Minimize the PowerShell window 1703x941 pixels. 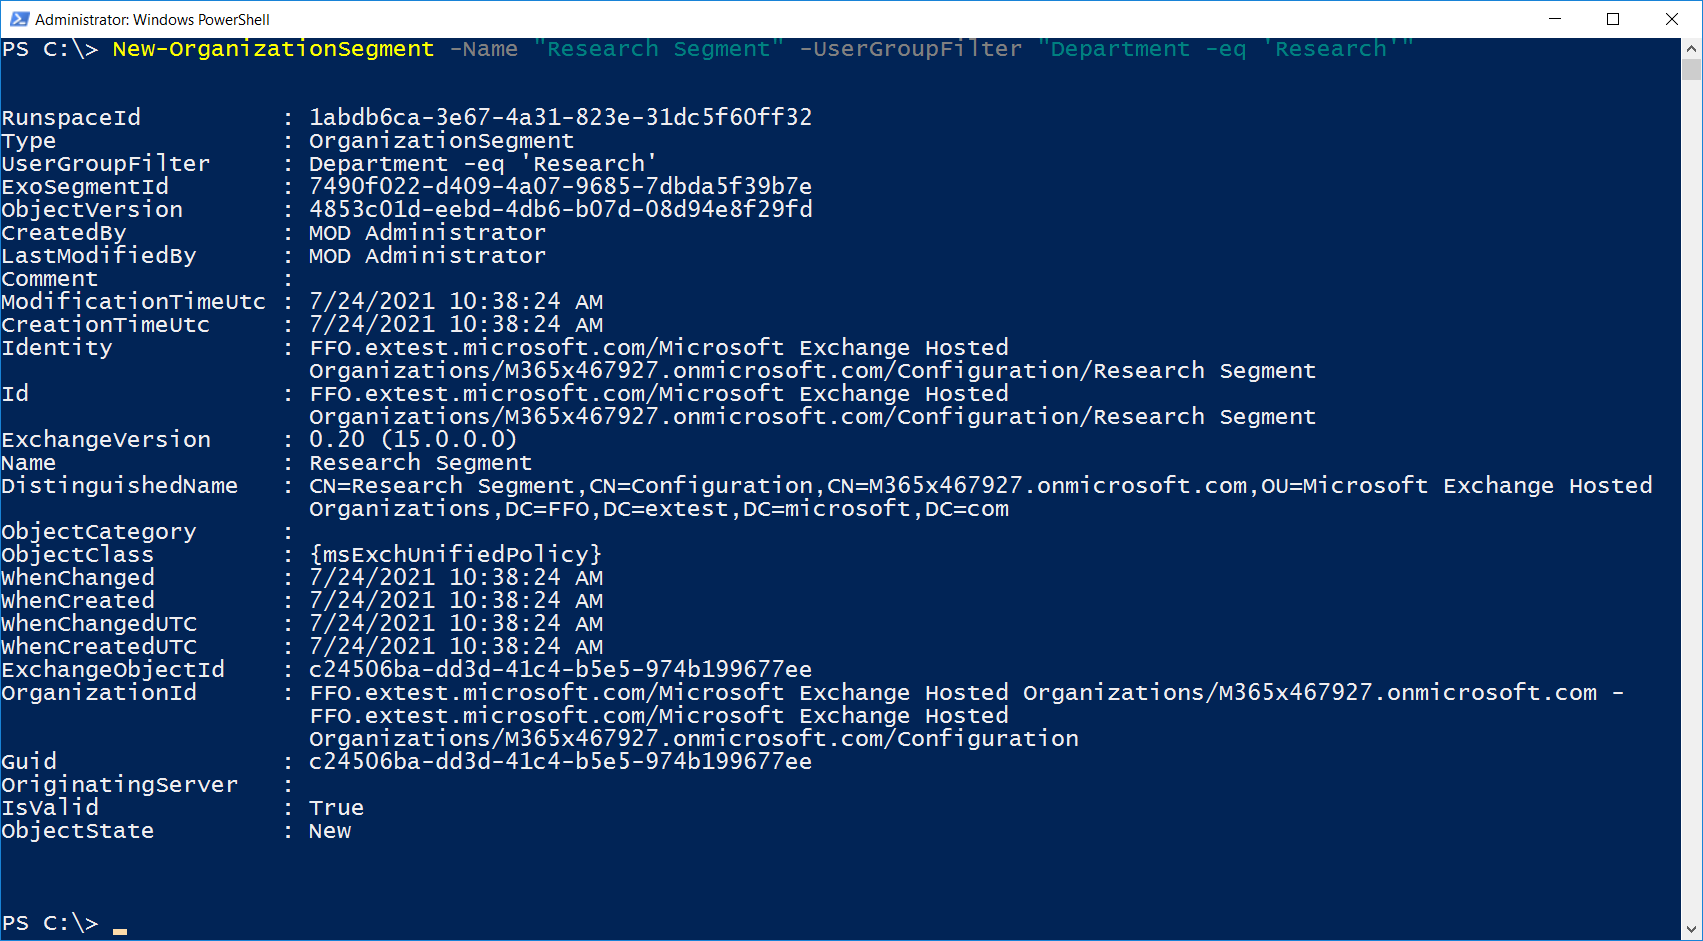click(x=1555, y=19)
